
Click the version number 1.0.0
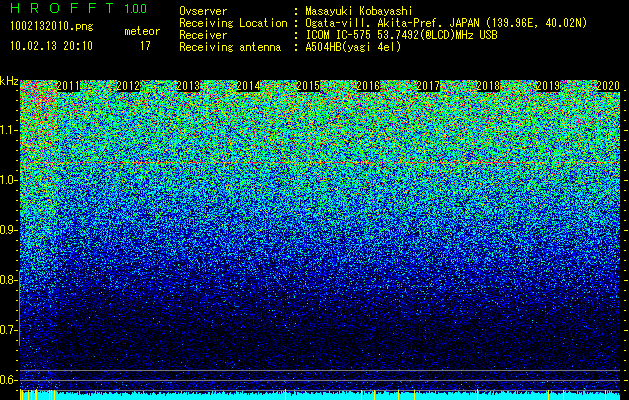(x=136, y=8)
